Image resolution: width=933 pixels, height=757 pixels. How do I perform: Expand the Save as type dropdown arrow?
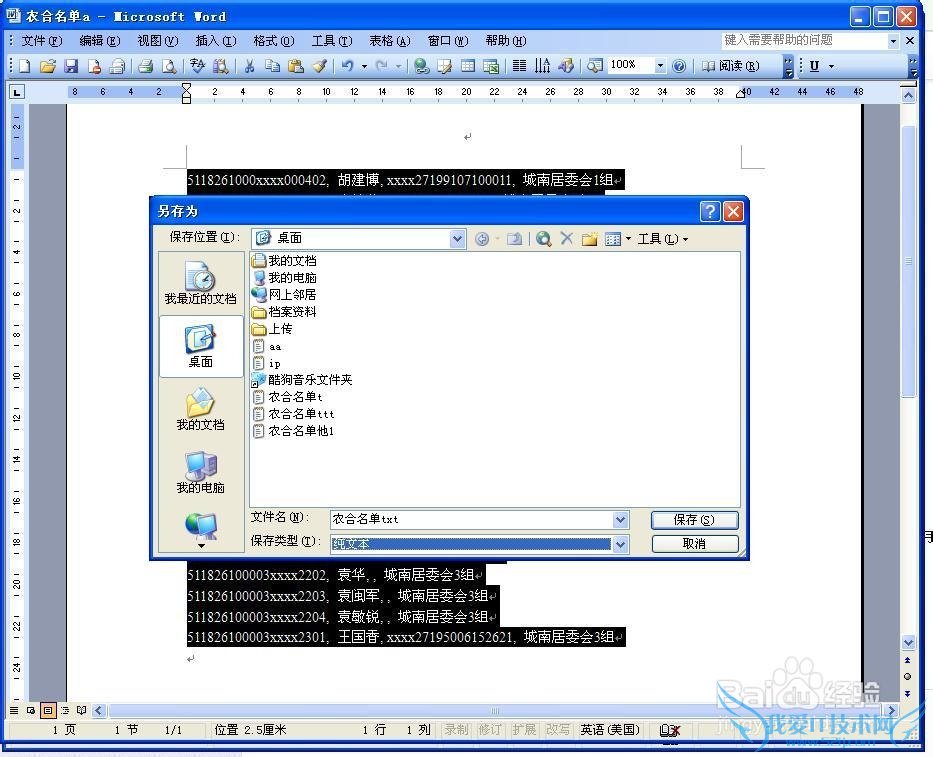click(620, 544)
